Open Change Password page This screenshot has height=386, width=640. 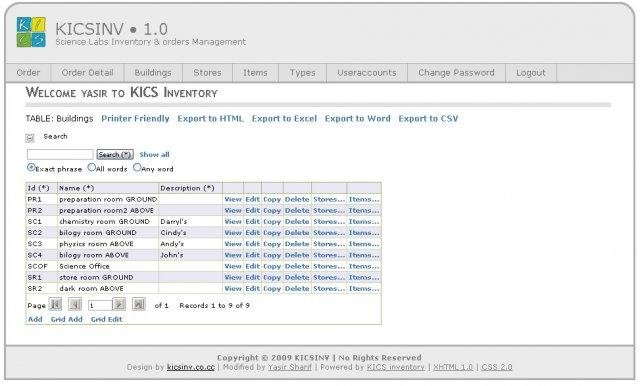coord(456,73)
